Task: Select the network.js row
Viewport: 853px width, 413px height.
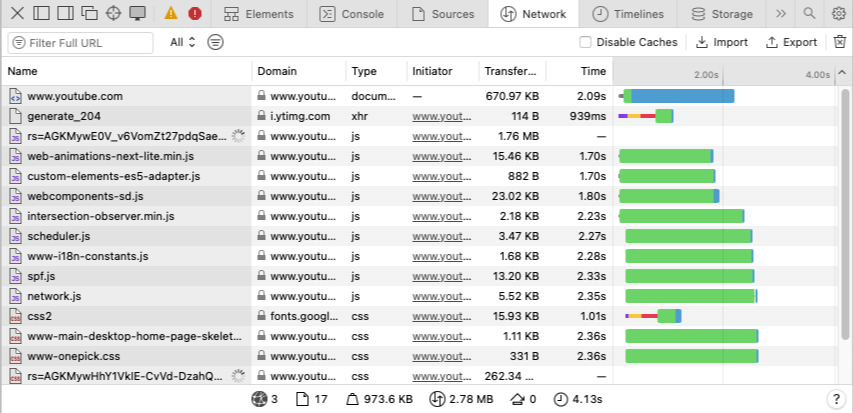Action: coord(419,297)
